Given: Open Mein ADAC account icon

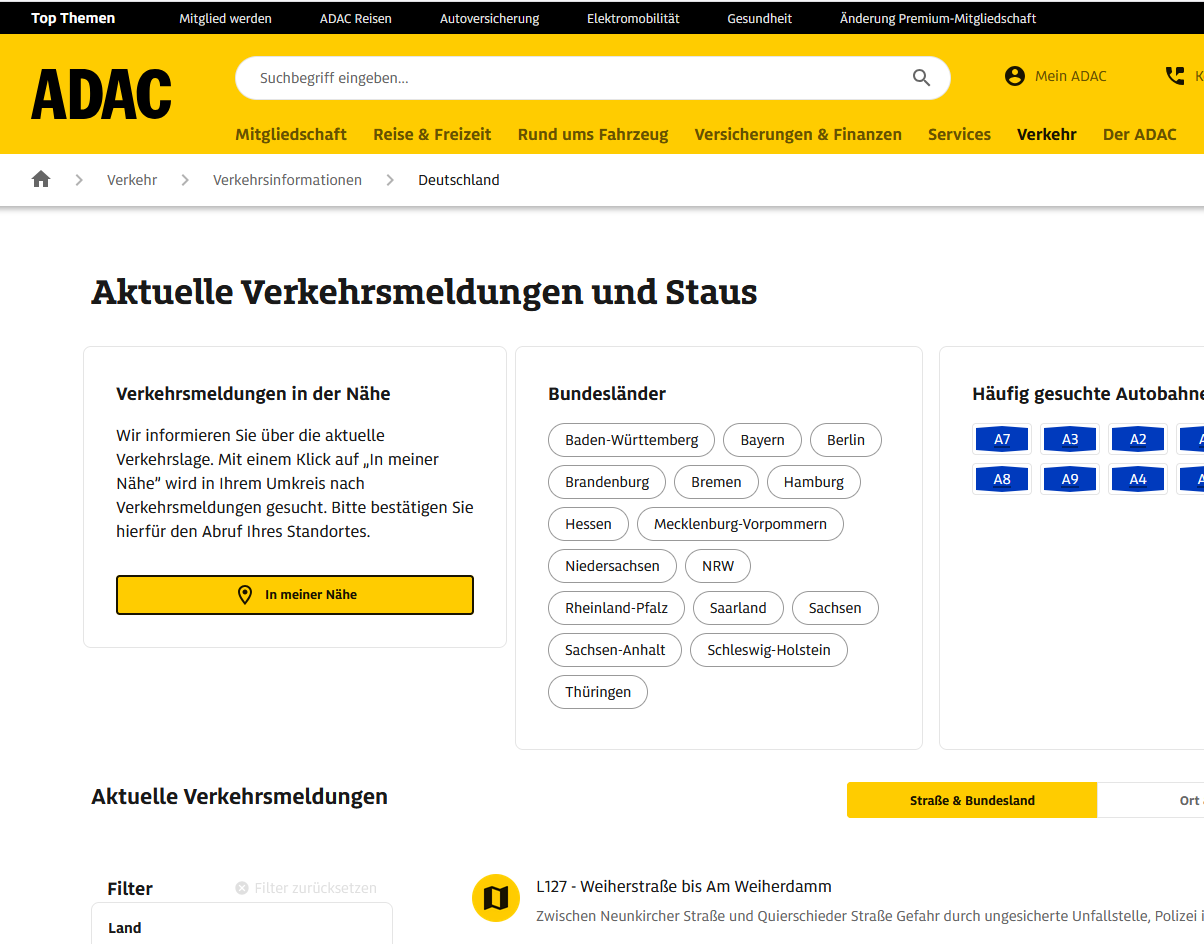Looking at the screenshot, I should pyautogui.click(x=1015, y=76).
